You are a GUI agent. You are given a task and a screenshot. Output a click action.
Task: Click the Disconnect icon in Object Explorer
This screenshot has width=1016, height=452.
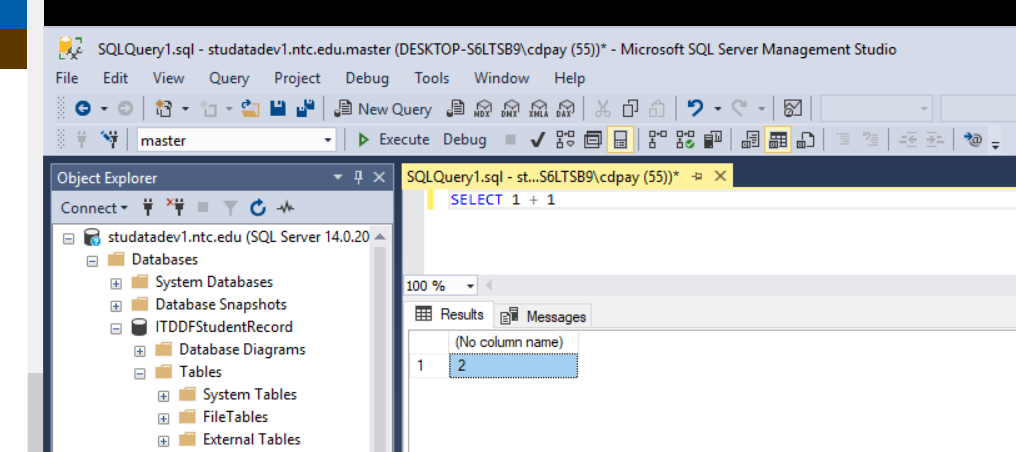pyautogui.click(x=176, y=207)
